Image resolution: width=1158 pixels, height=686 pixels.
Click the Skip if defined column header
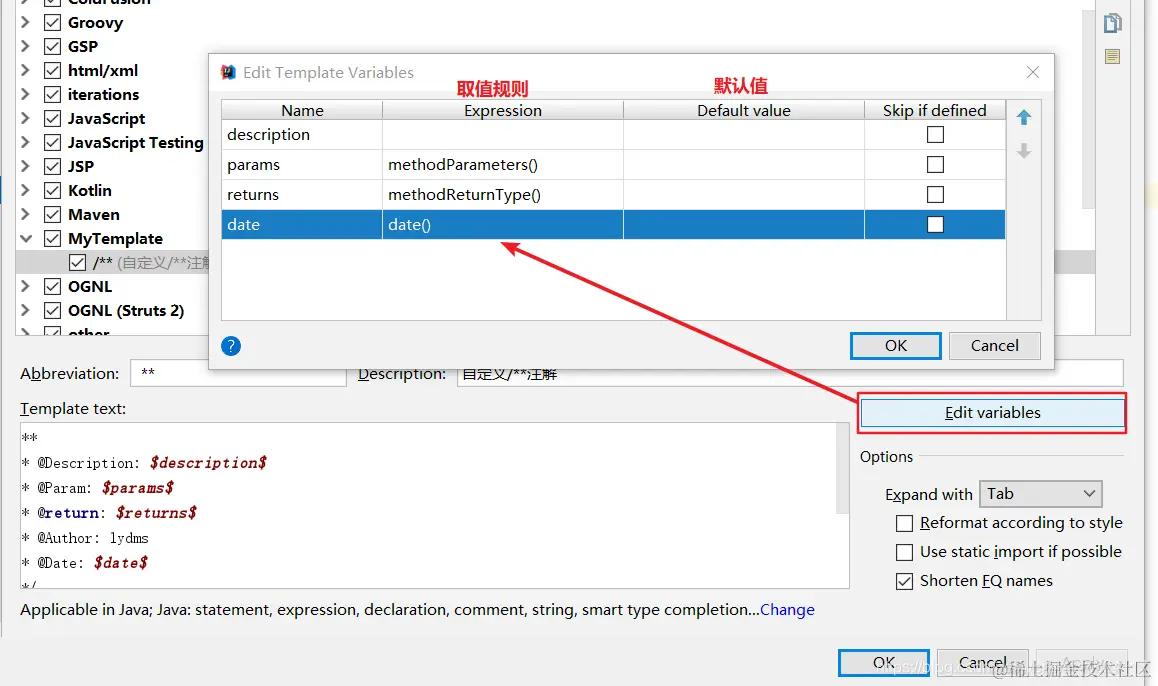pos(935,110)
